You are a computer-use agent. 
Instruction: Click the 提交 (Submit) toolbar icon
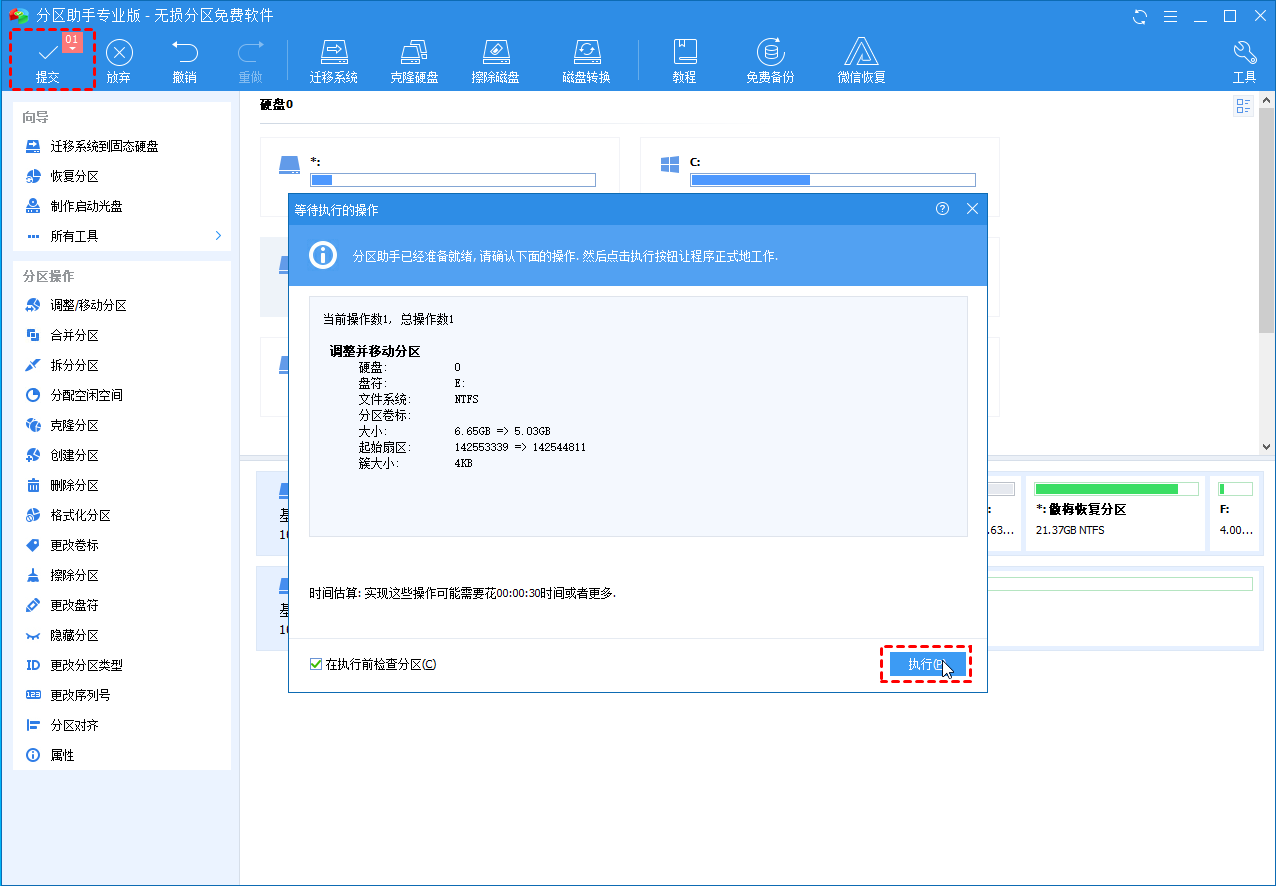pos(48,60)
